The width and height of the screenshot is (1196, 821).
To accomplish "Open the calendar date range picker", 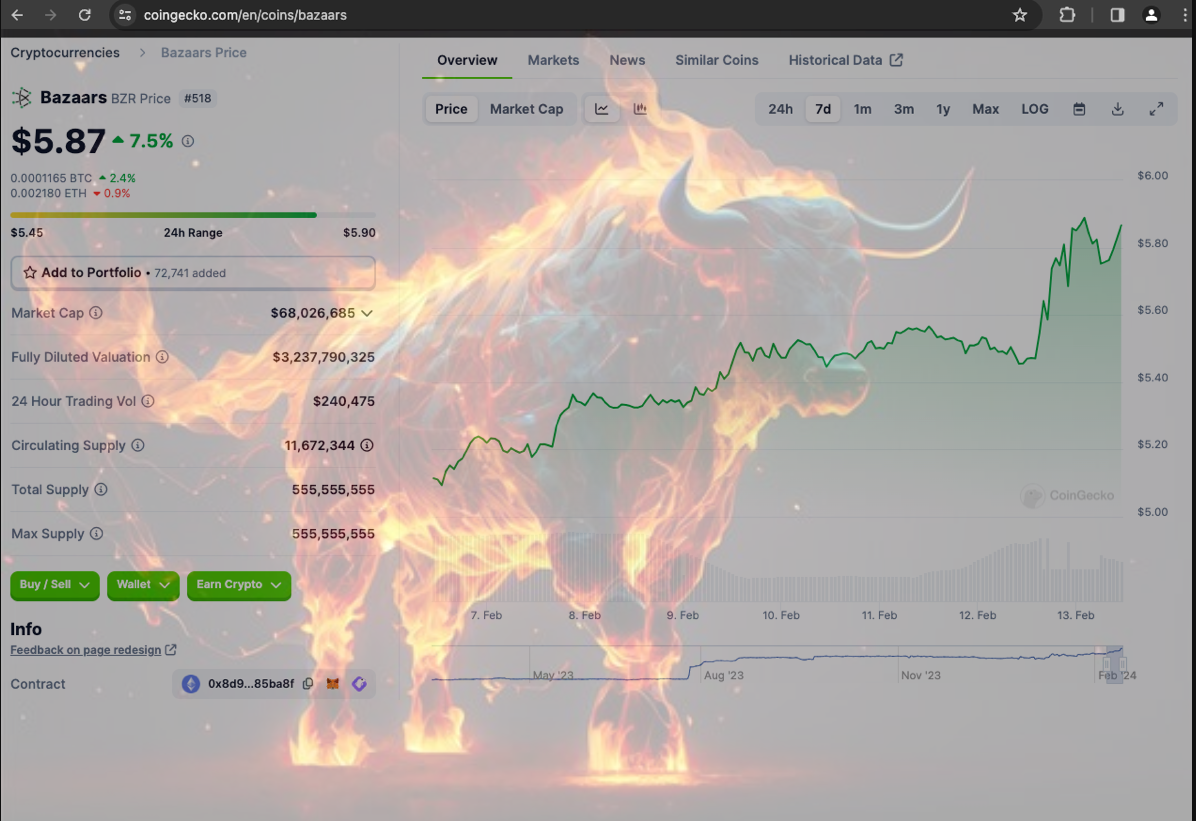I will 1079,109.
